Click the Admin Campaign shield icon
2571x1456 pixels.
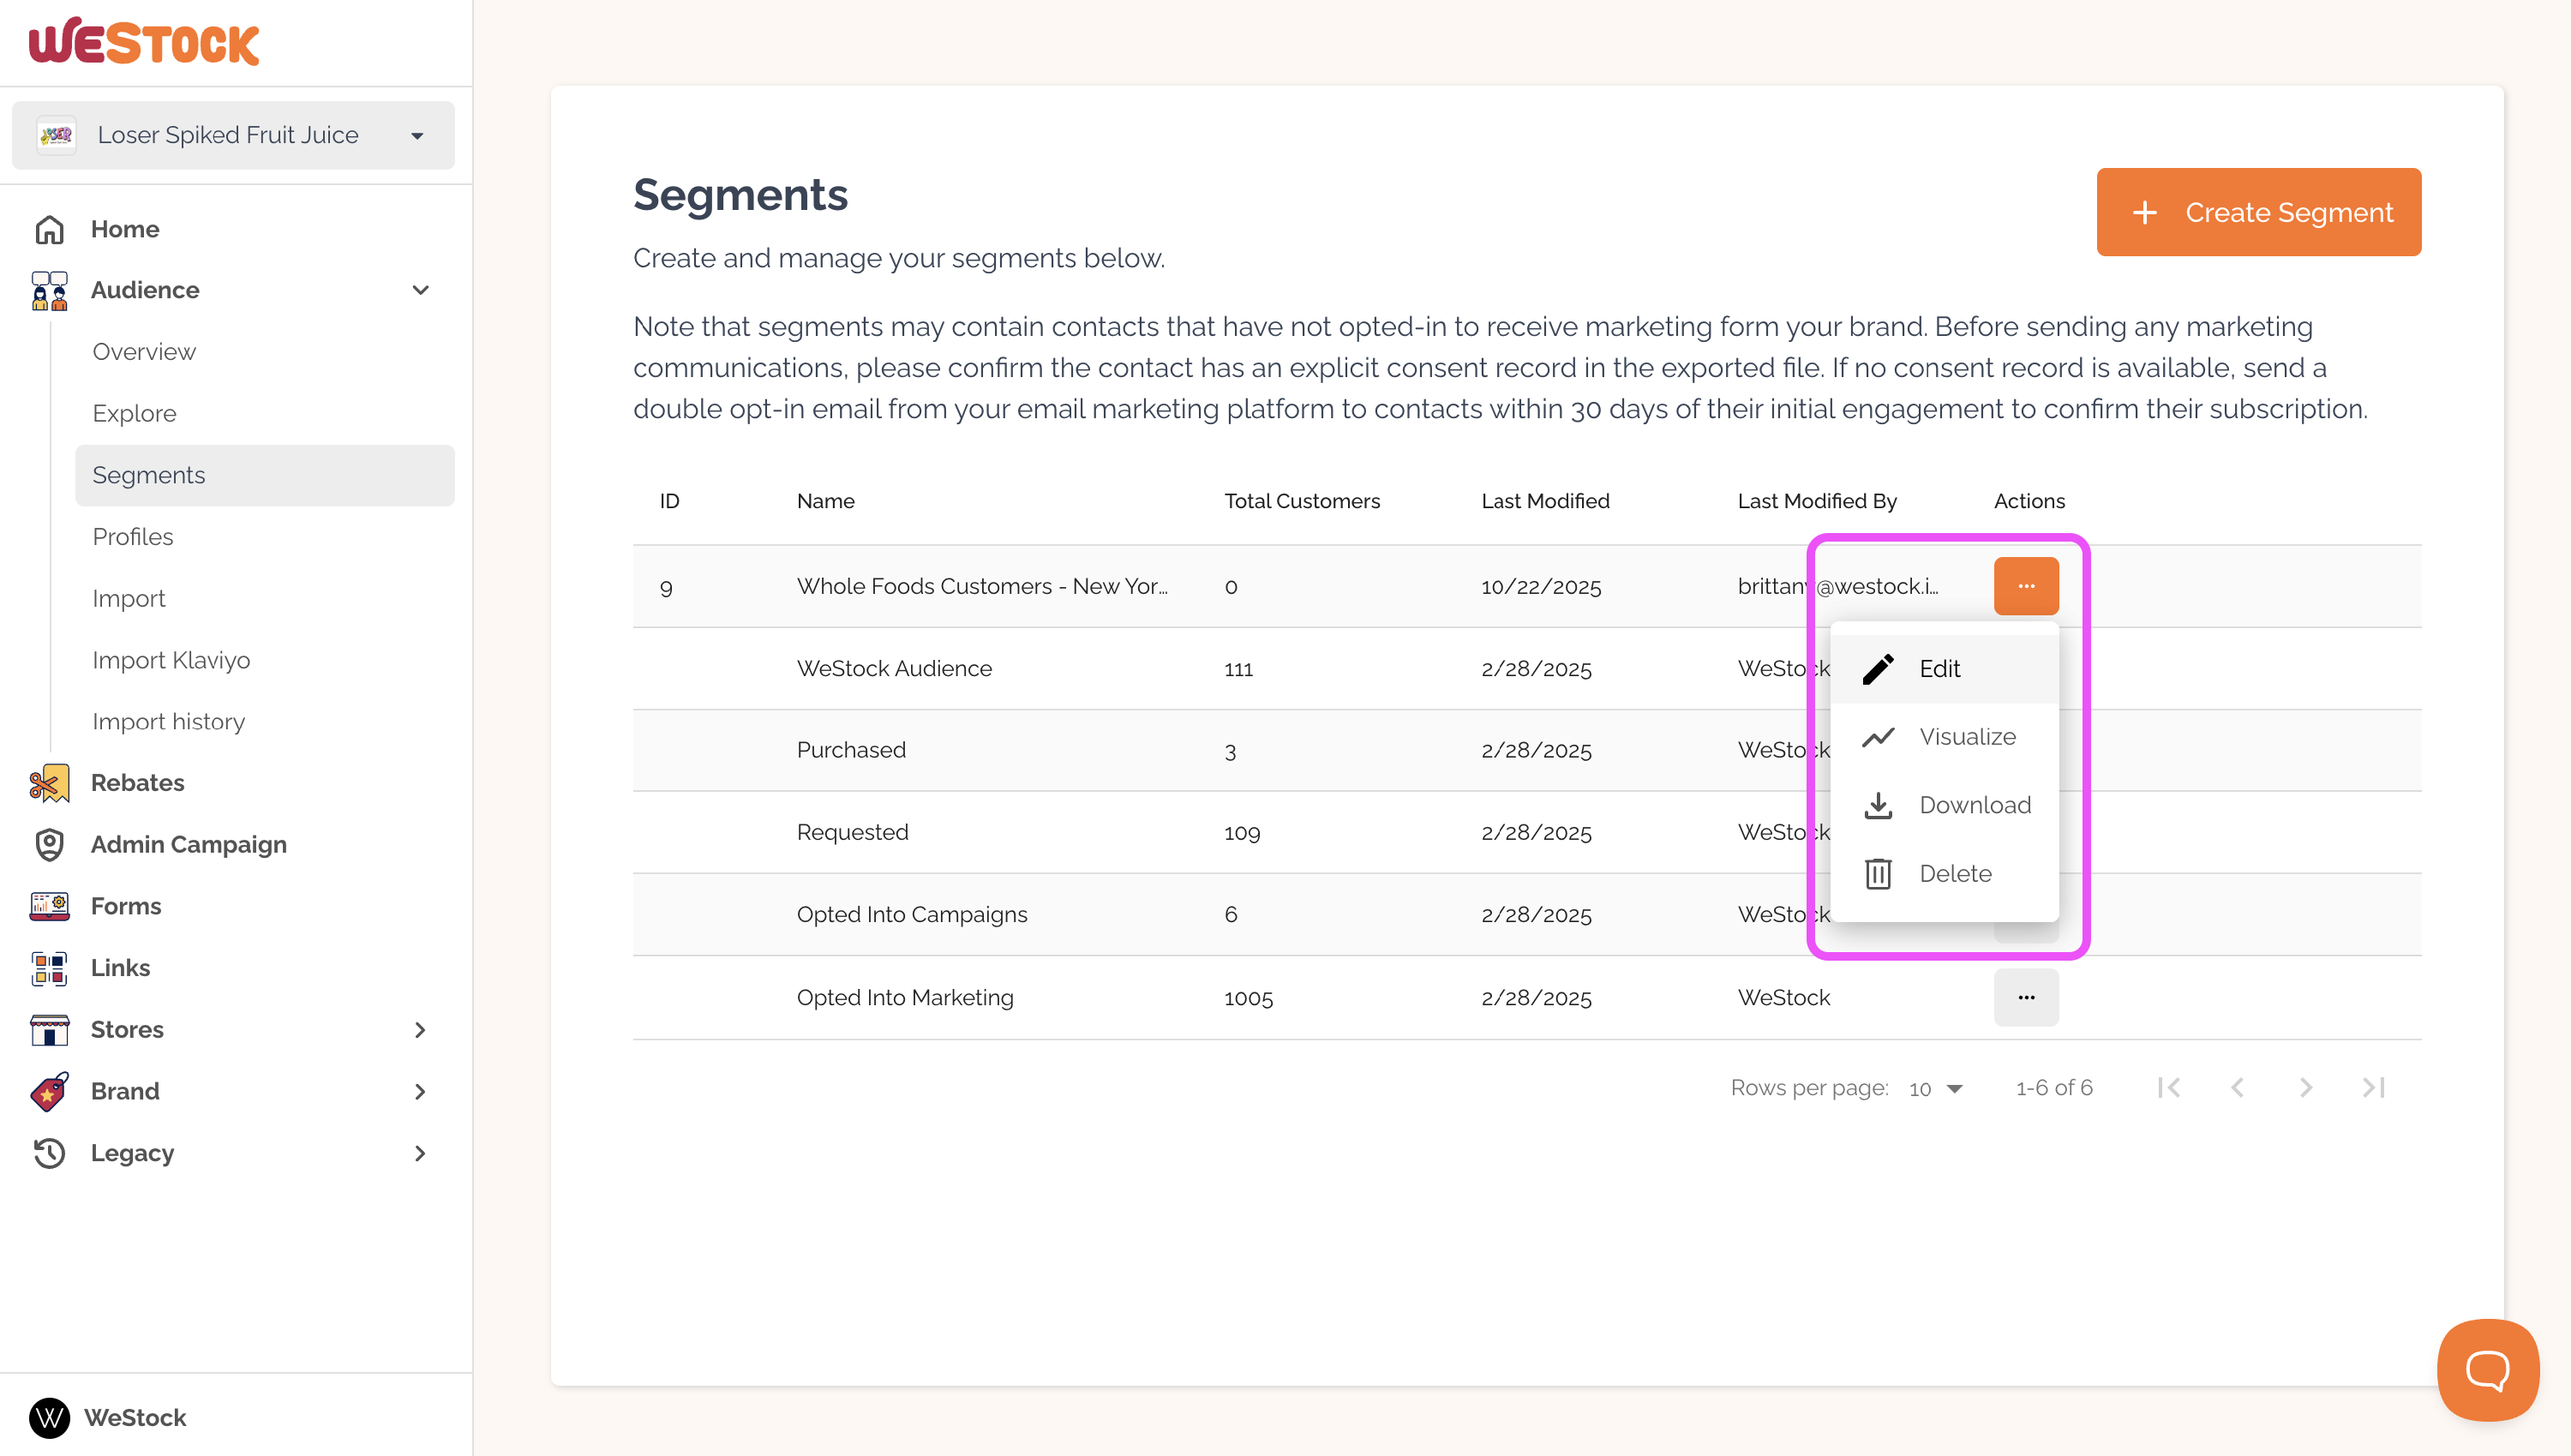click(49, 845)
